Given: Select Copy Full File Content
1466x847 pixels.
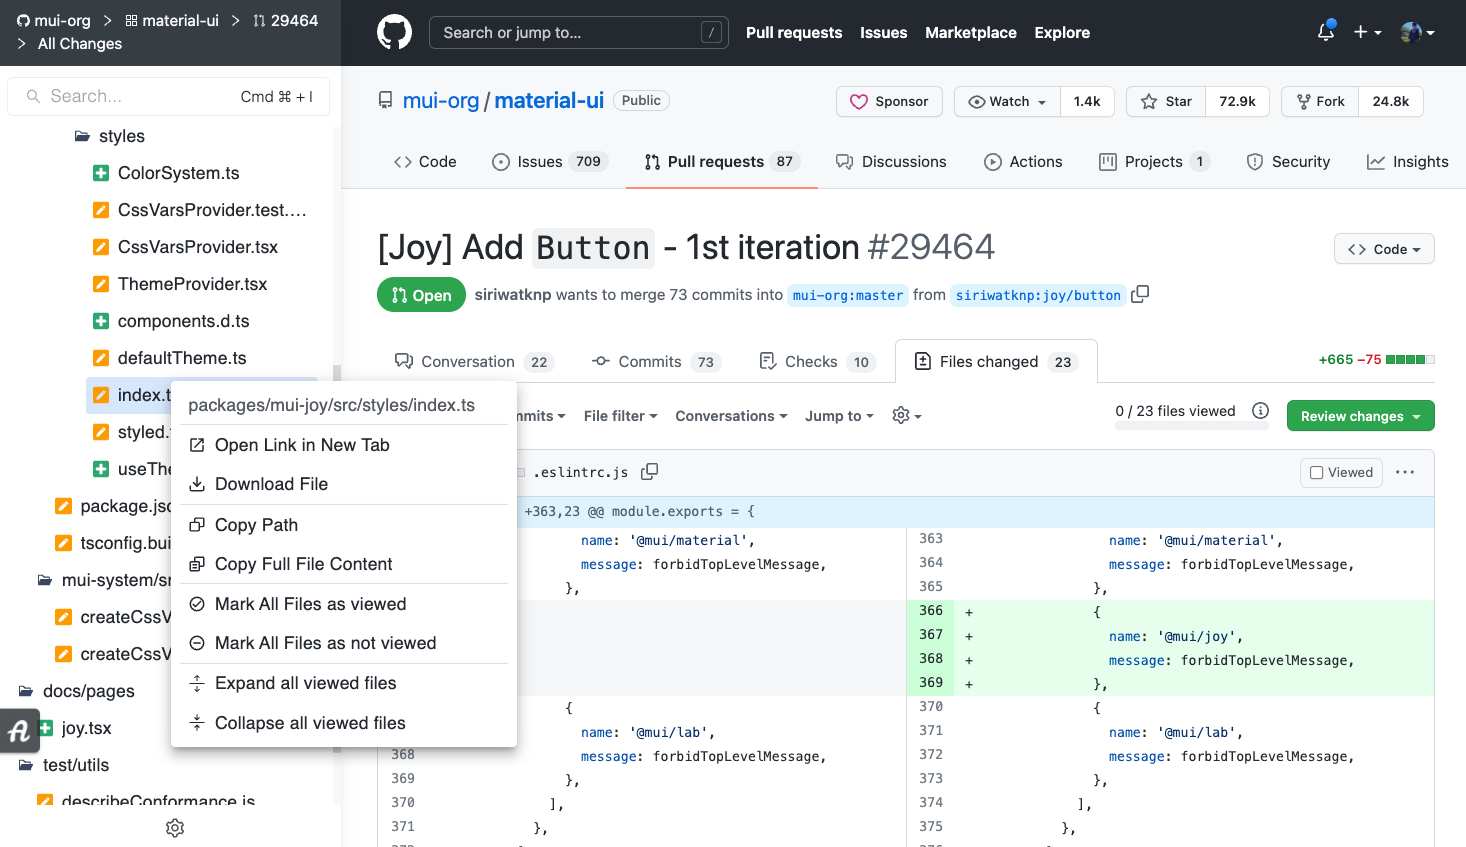Looking at the screenshot, I should click(344, 564).
